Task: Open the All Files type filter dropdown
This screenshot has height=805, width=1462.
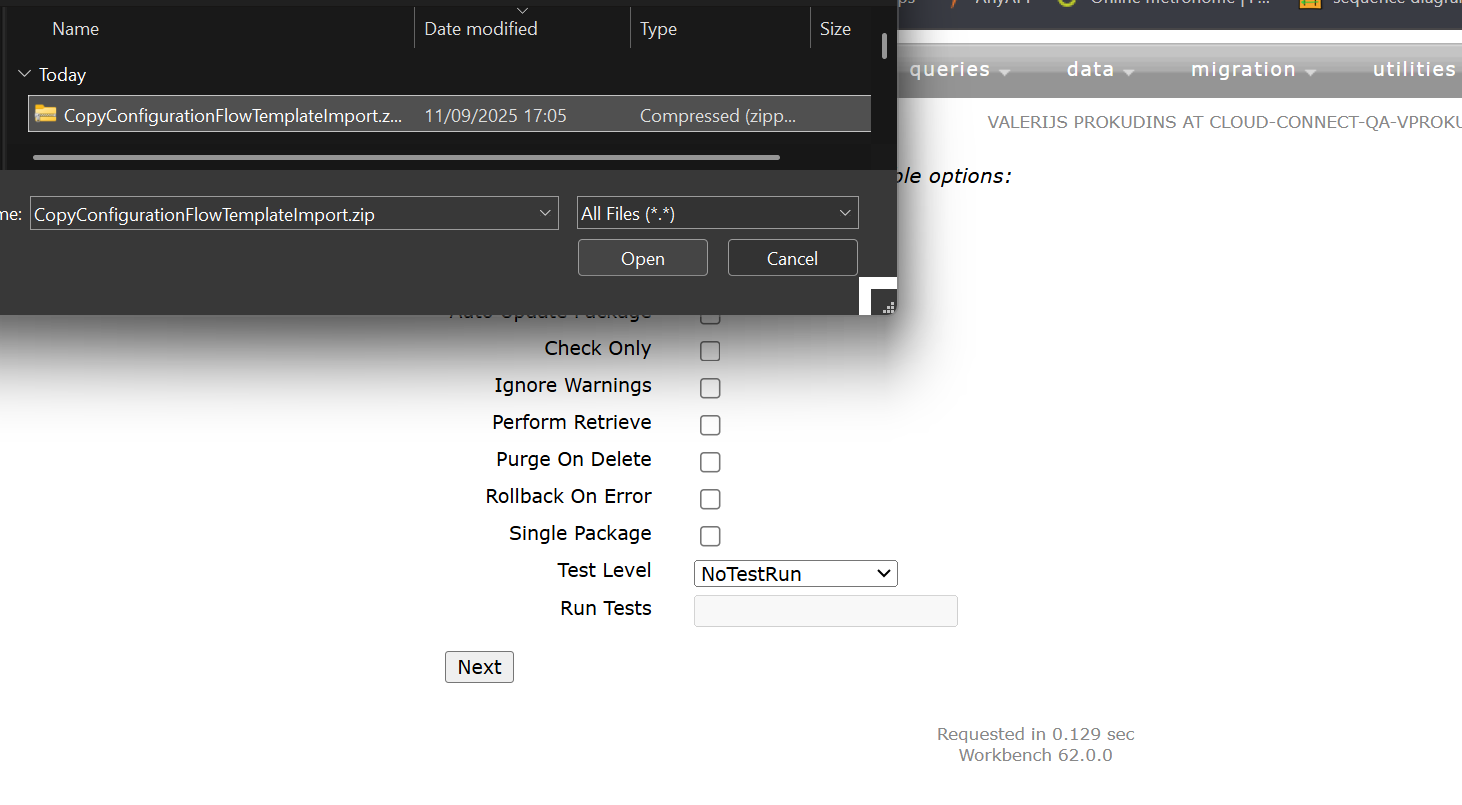Action: 718,213
